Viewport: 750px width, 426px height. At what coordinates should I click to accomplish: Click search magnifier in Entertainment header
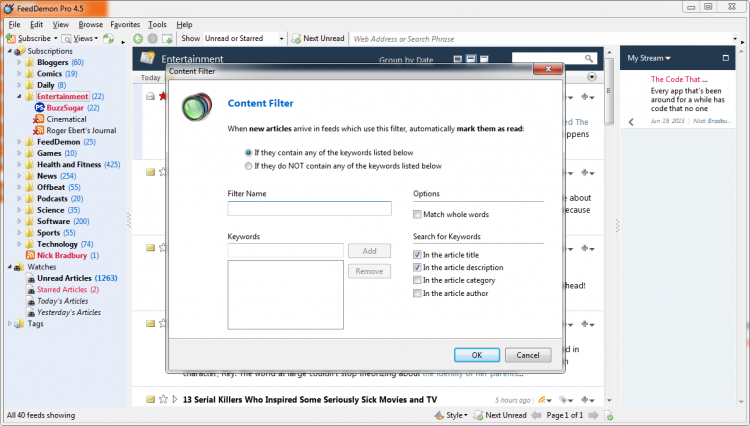tap(589, 58)
